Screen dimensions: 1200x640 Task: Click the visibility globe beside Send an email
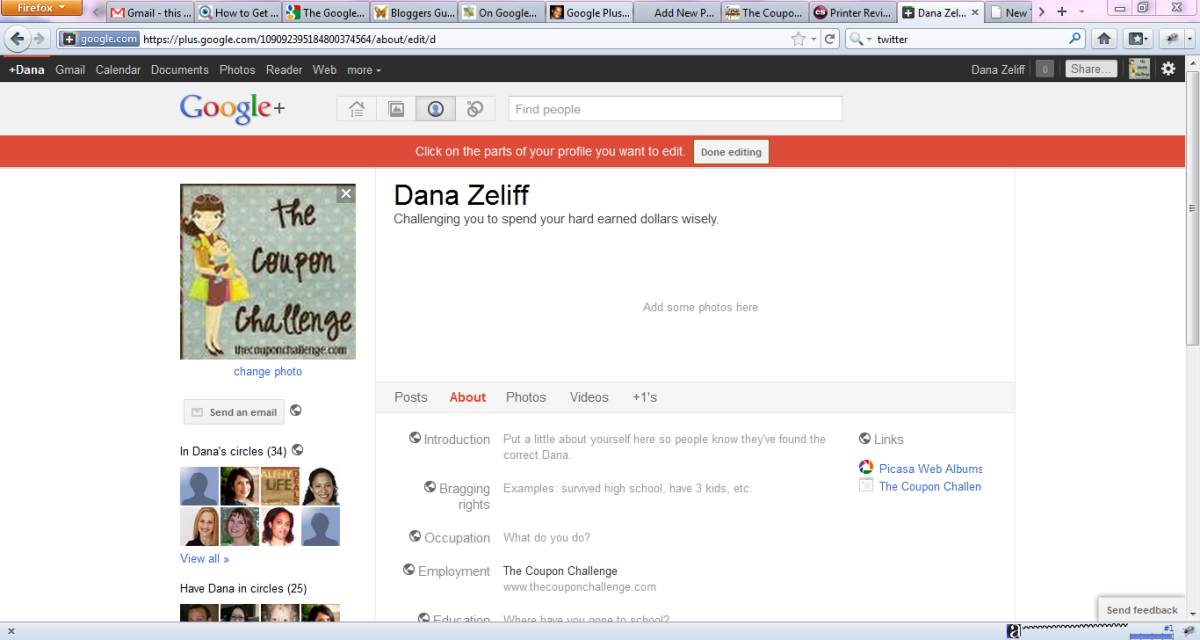pyautogui.click(x=296, y=410)
